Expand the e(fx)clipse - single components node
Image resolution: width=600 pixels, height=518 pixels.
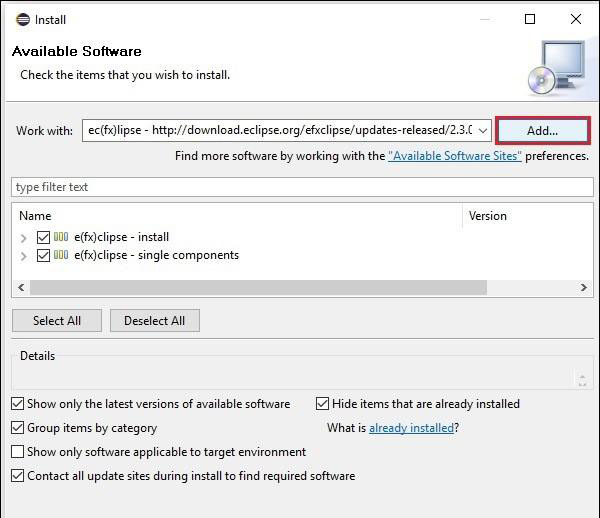(23, 256)
